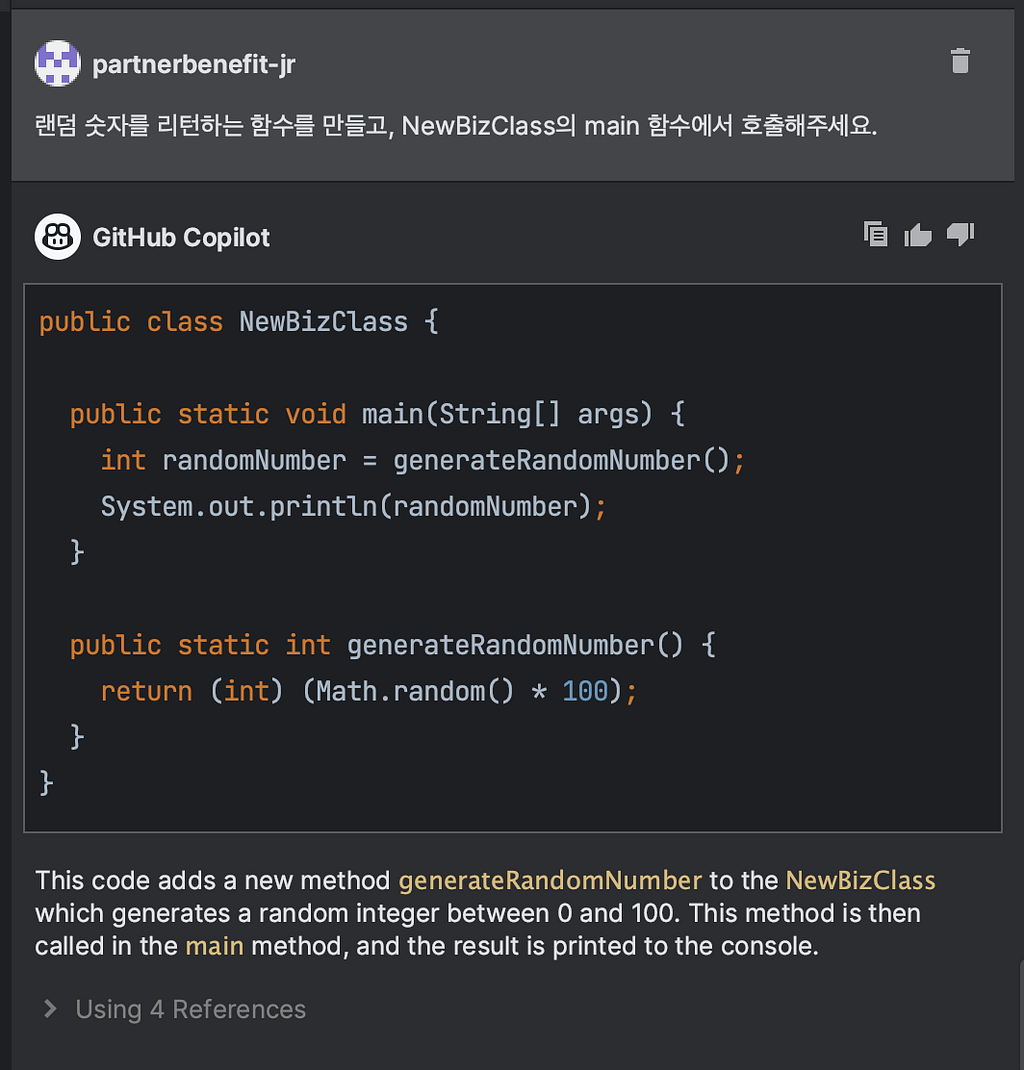Image resolution: width=1024 pixels, height=1070 pixels.
Task: Click the class declaration line in code block
Action: tap(239, 321)
